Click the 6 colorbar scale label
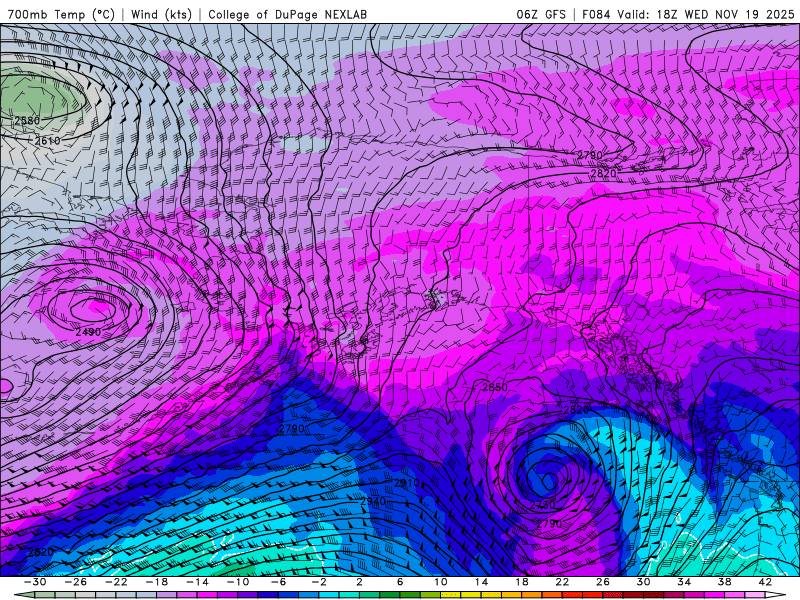 click(399, 582)
